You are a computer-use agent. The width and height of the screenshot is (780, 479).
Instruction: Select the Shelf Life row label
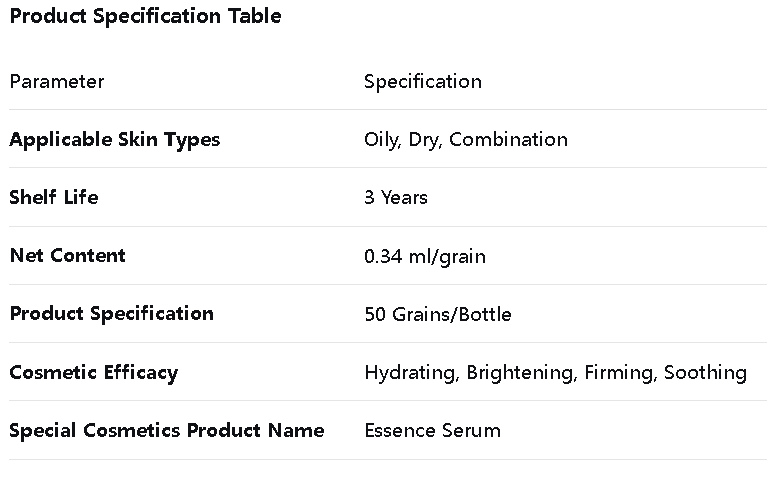point(53,198)
